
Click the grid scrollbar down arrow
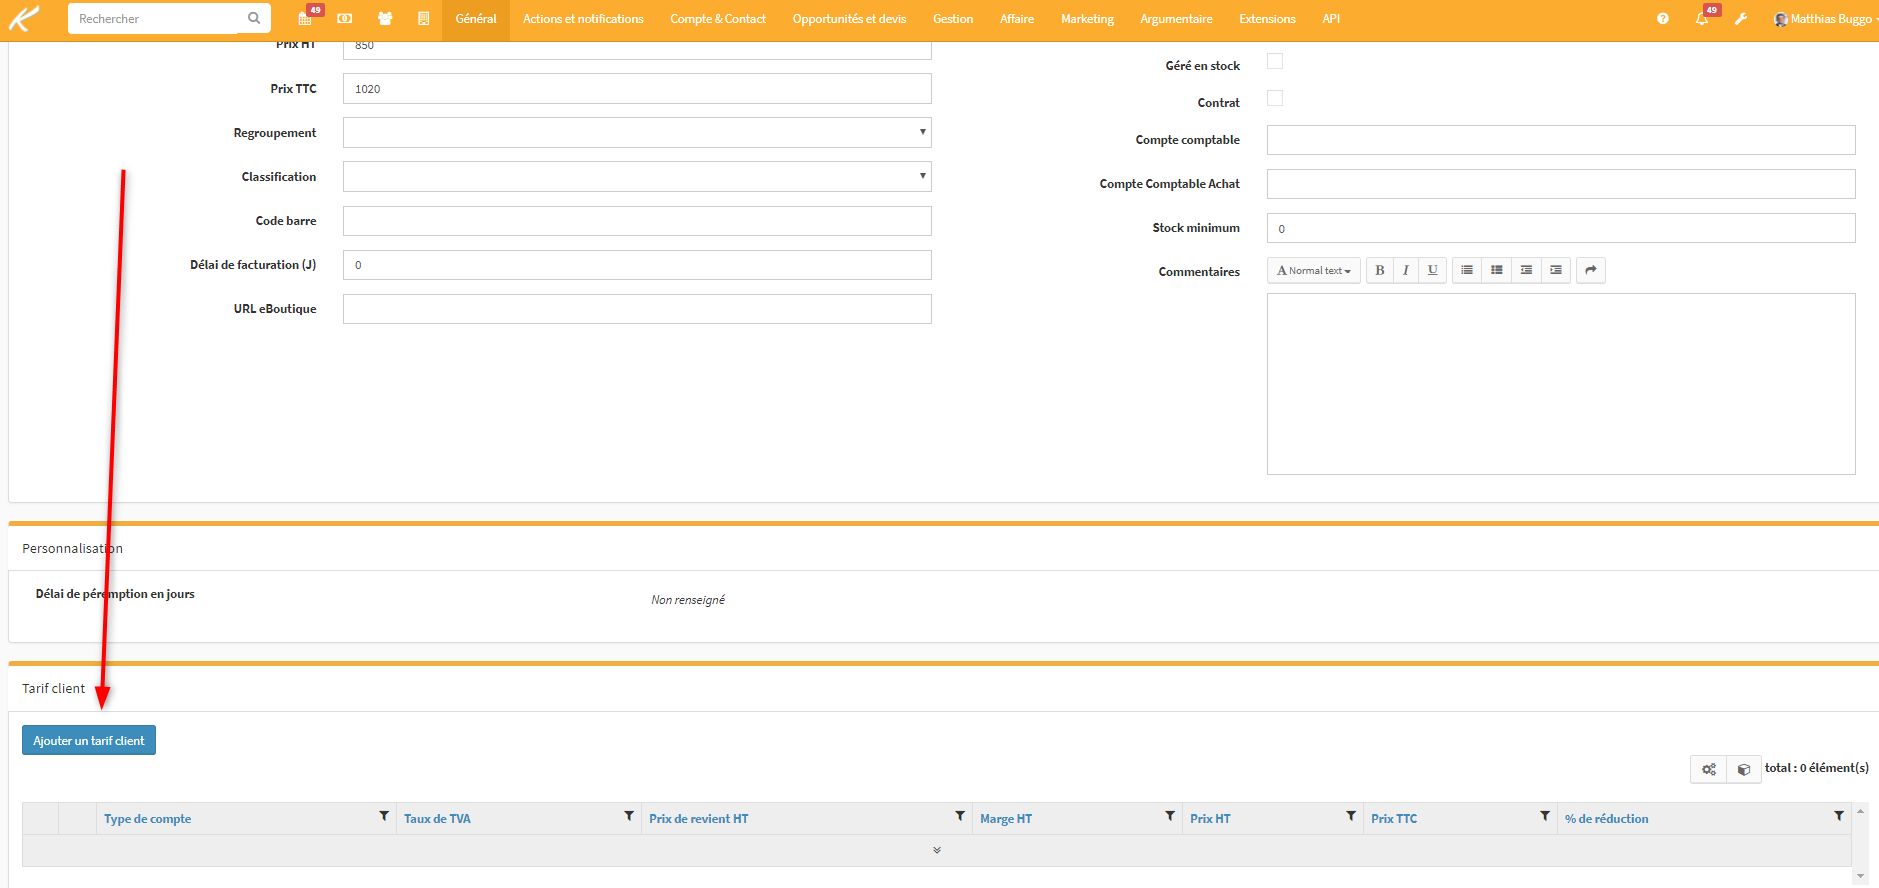[1860, 876]
